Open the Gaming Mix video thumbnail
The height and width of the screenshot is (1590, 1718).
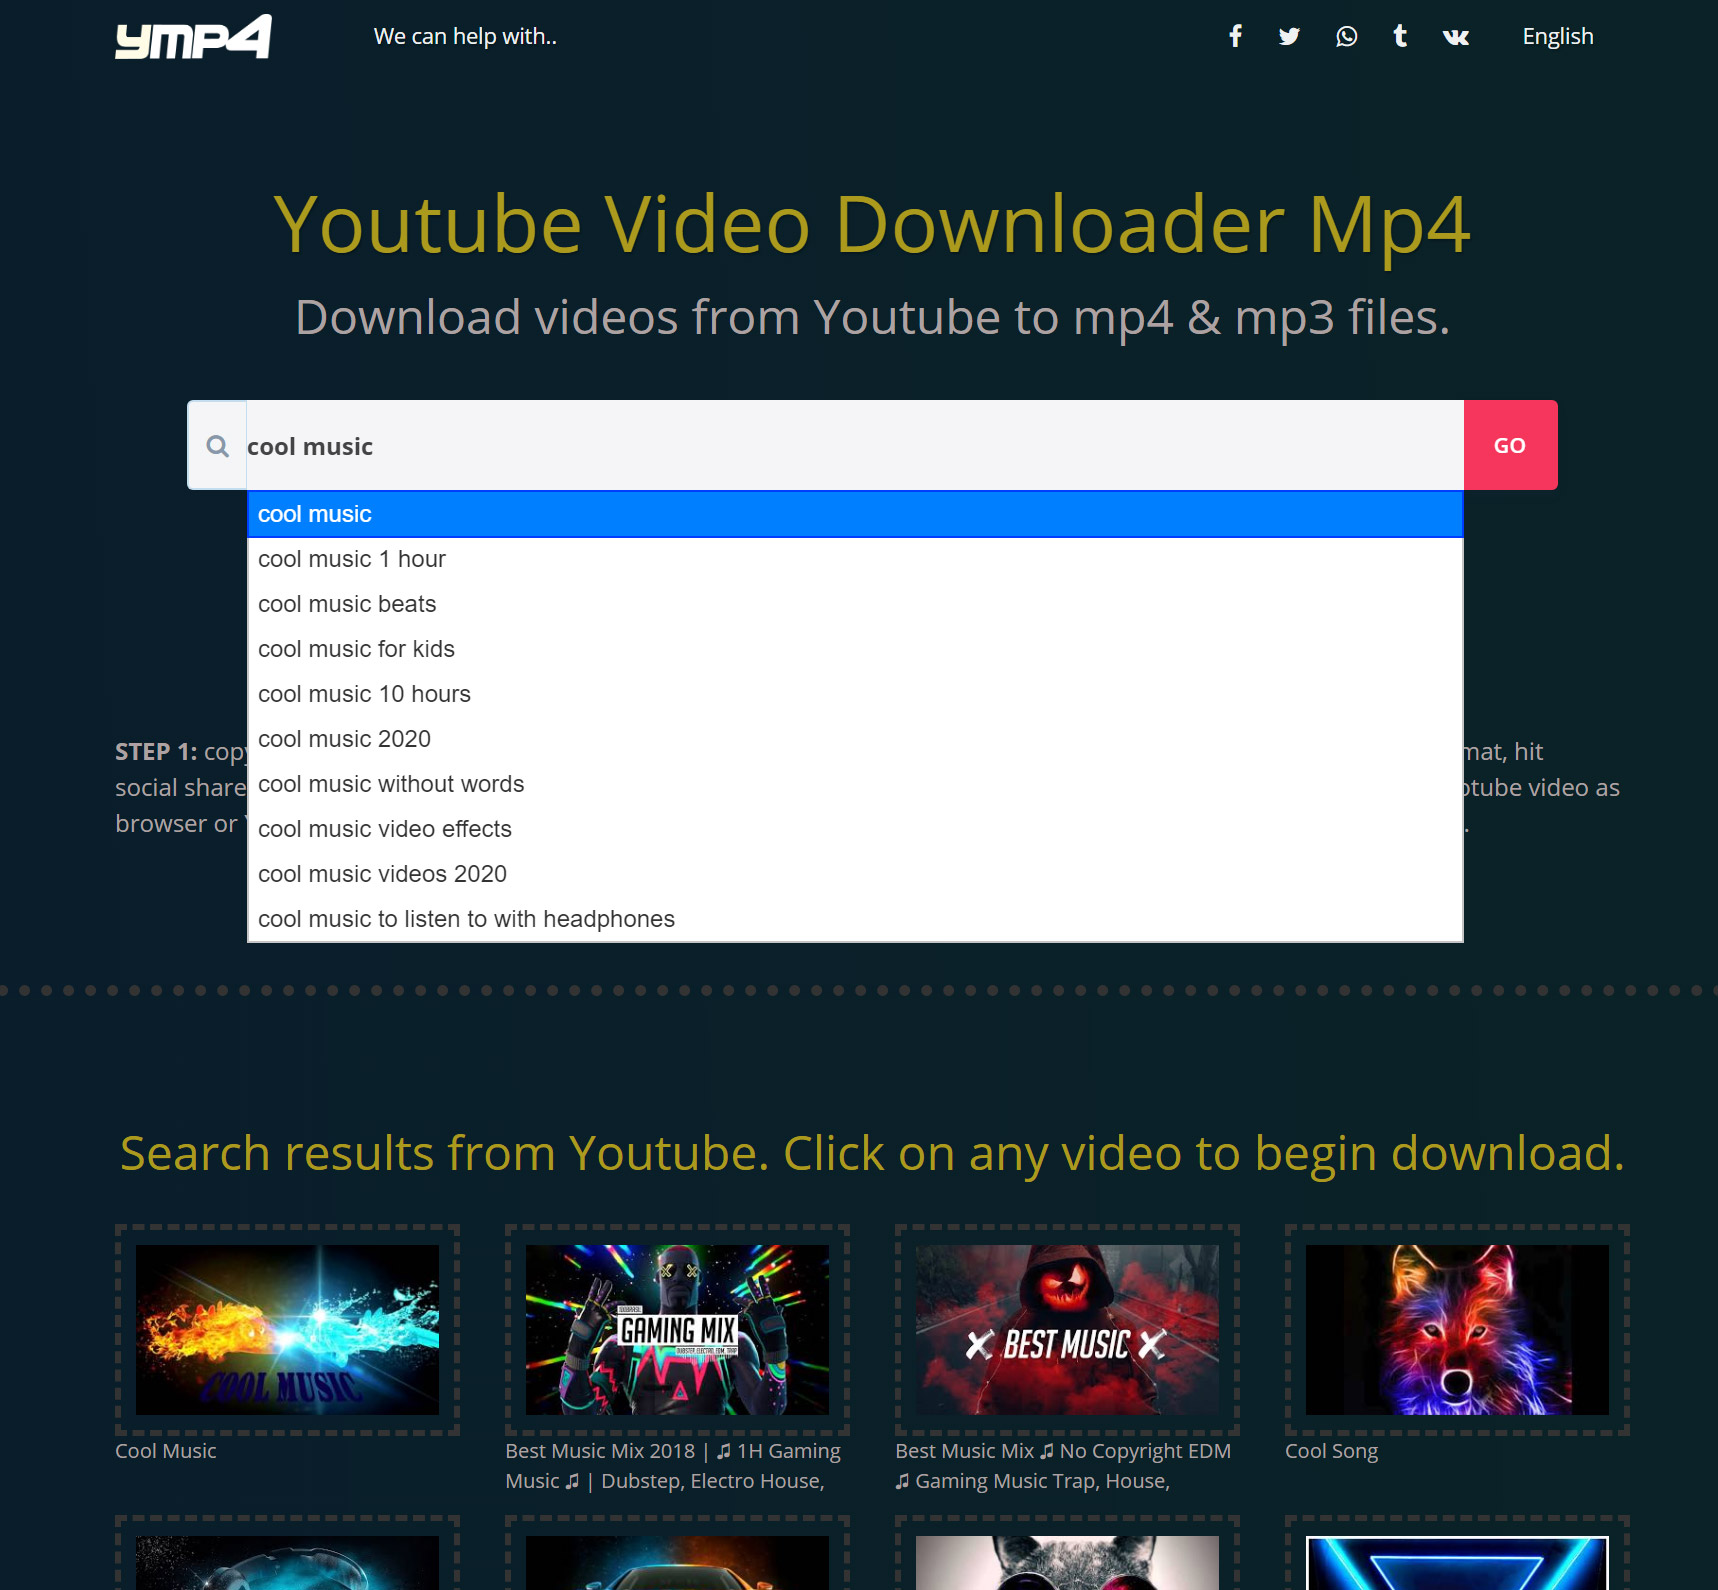point(677,1329)
